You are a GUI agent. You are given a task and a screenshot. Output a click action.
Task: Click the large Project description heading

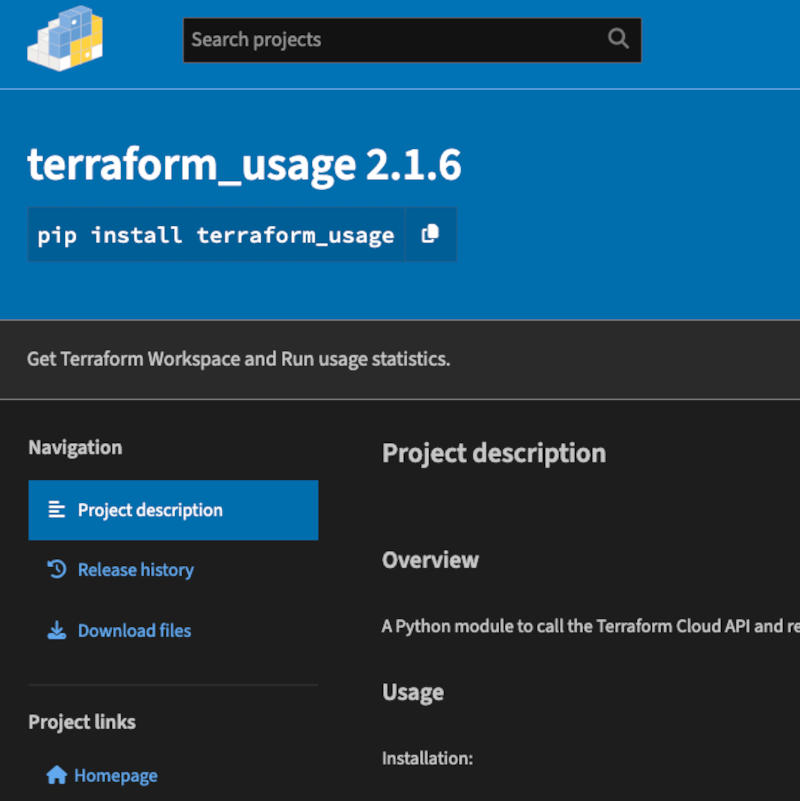pyautogui.click(x=494, y=454)
